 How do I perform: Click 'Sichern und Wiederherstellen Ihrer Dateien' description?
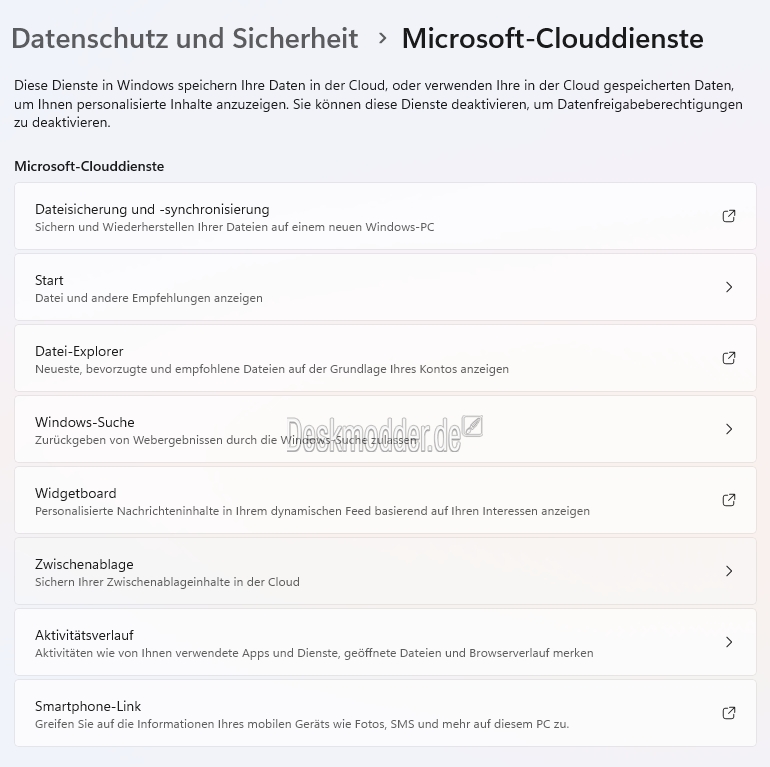tap(234, 227)
